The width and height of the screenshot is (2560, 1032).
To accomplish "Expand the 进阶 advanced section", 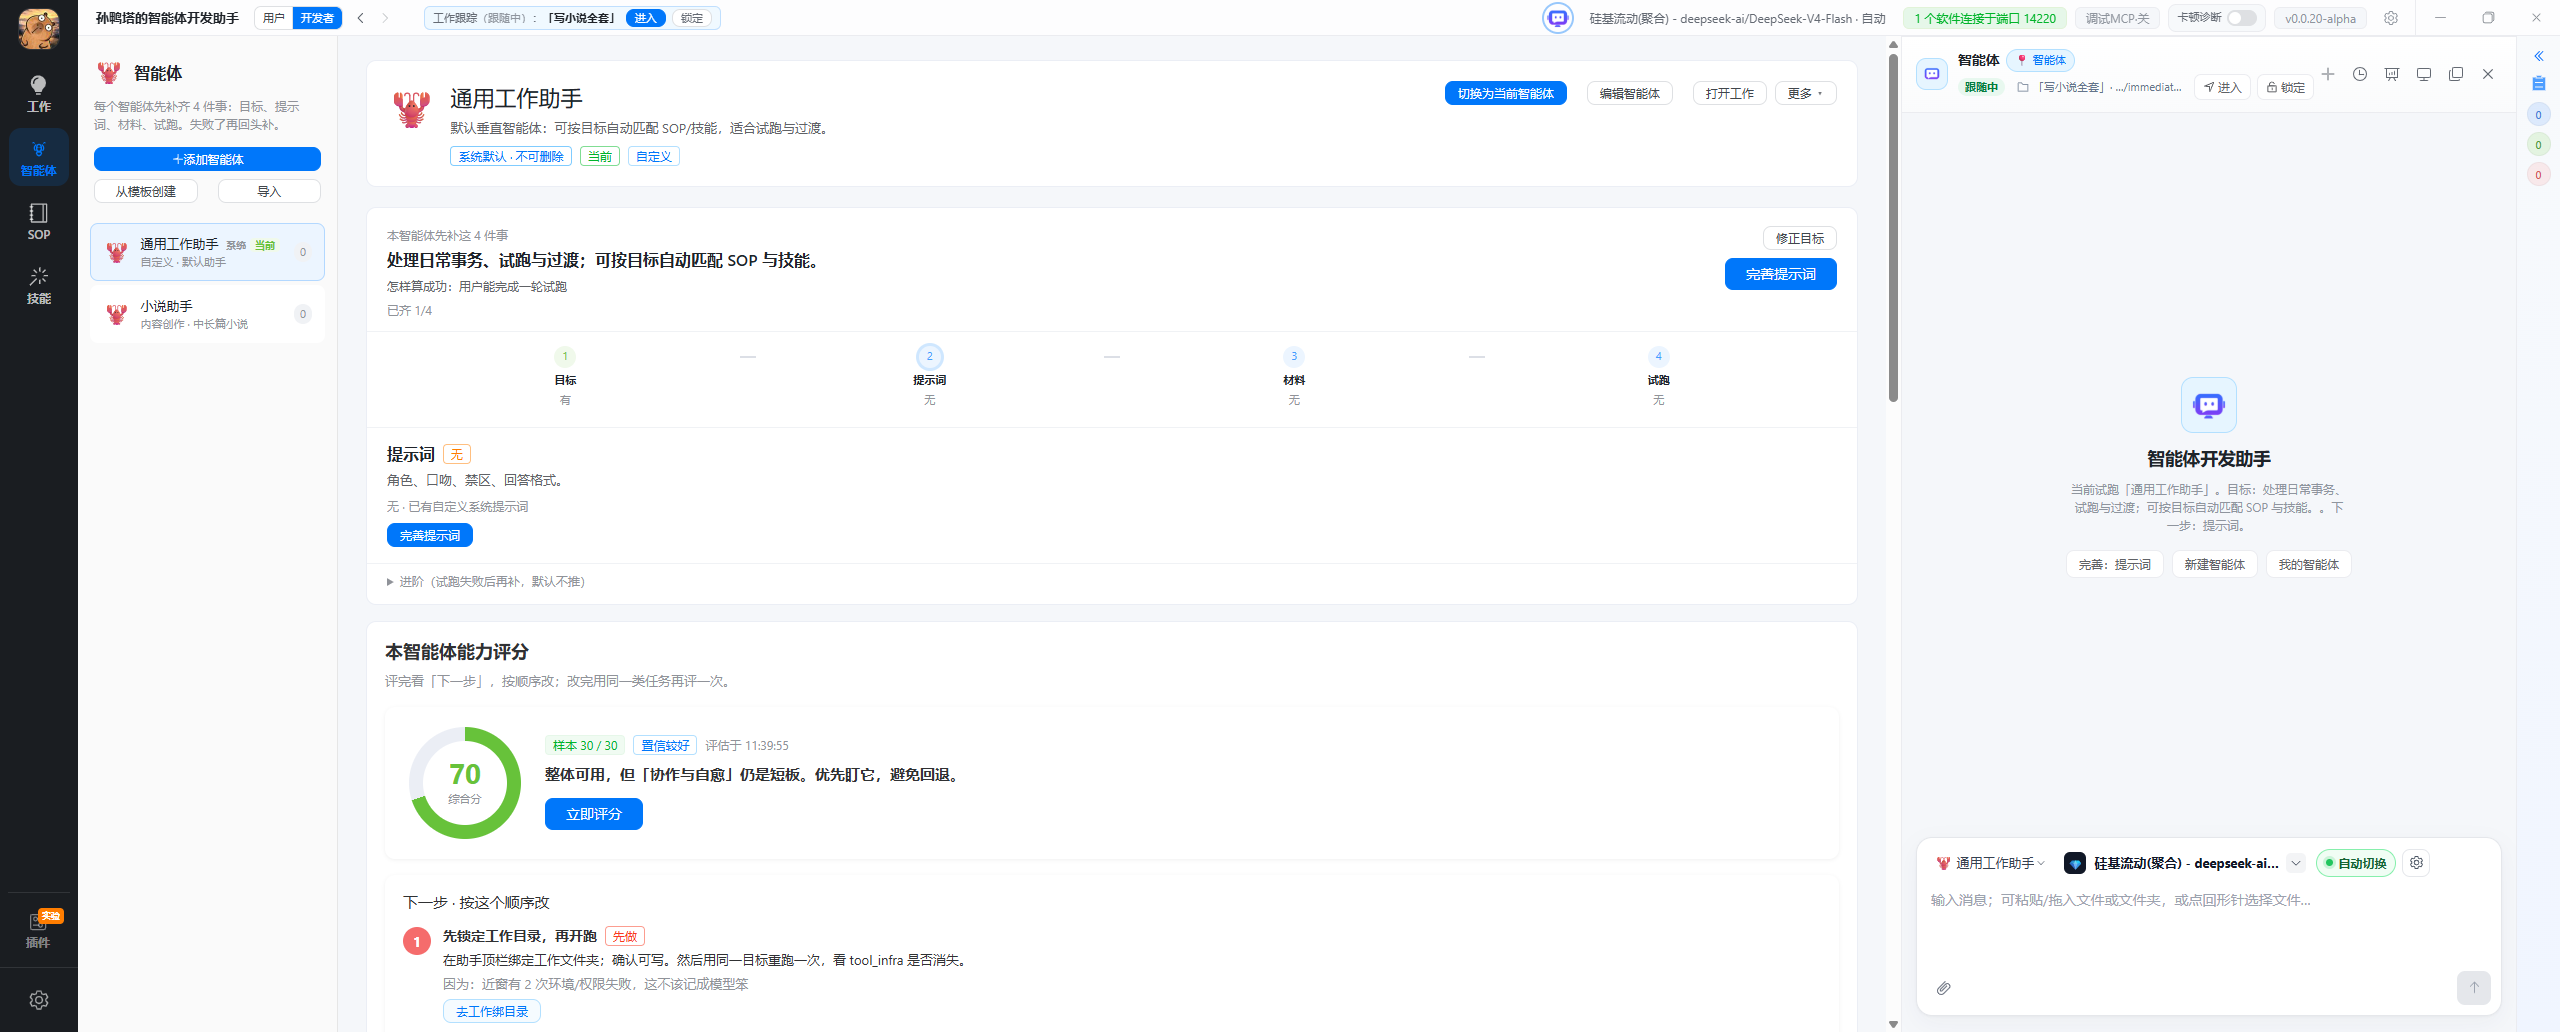I will point(486,582).
